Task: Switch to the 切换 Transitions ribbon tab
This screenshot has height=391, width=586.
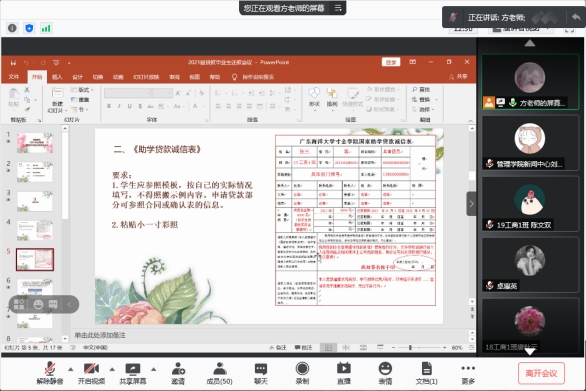Action: point(98,77)
